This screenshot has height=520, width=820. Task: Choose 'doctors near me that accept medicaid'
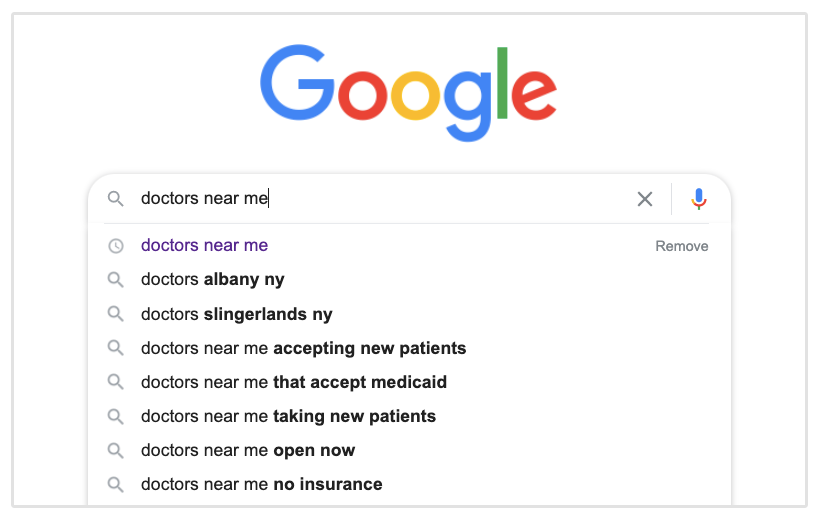pos(294,382)
